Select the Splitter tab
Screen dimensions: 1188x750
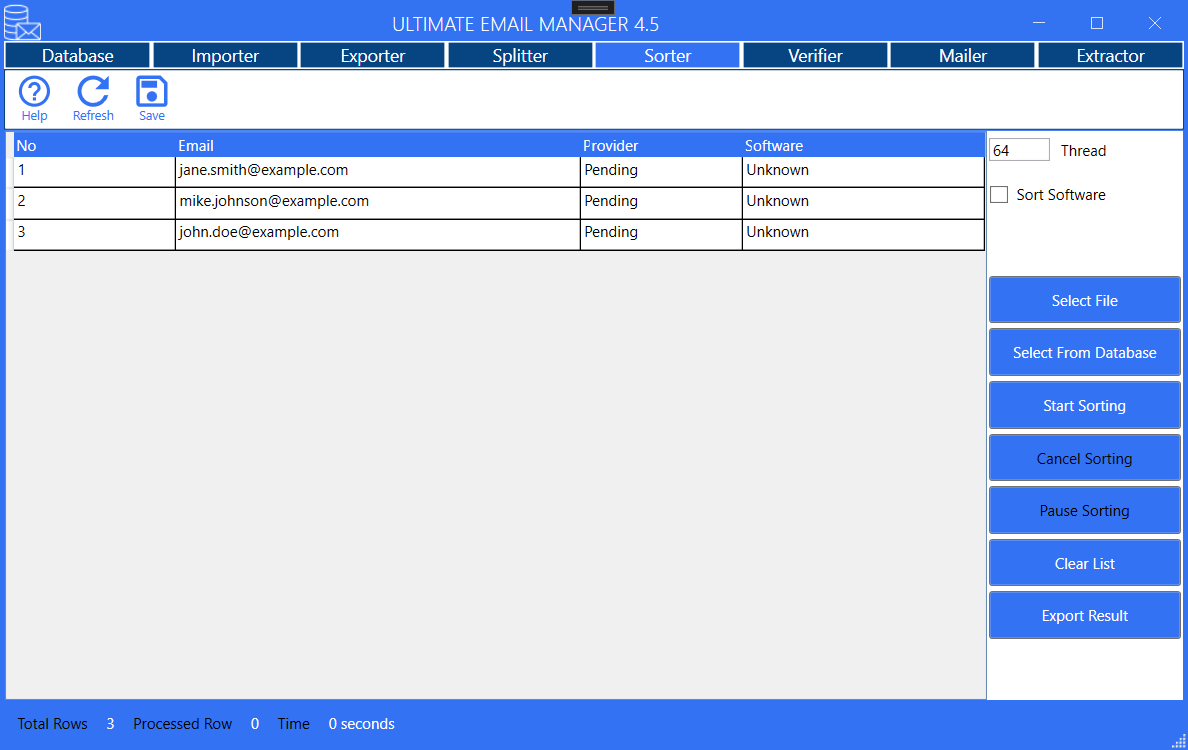[520, 55]
